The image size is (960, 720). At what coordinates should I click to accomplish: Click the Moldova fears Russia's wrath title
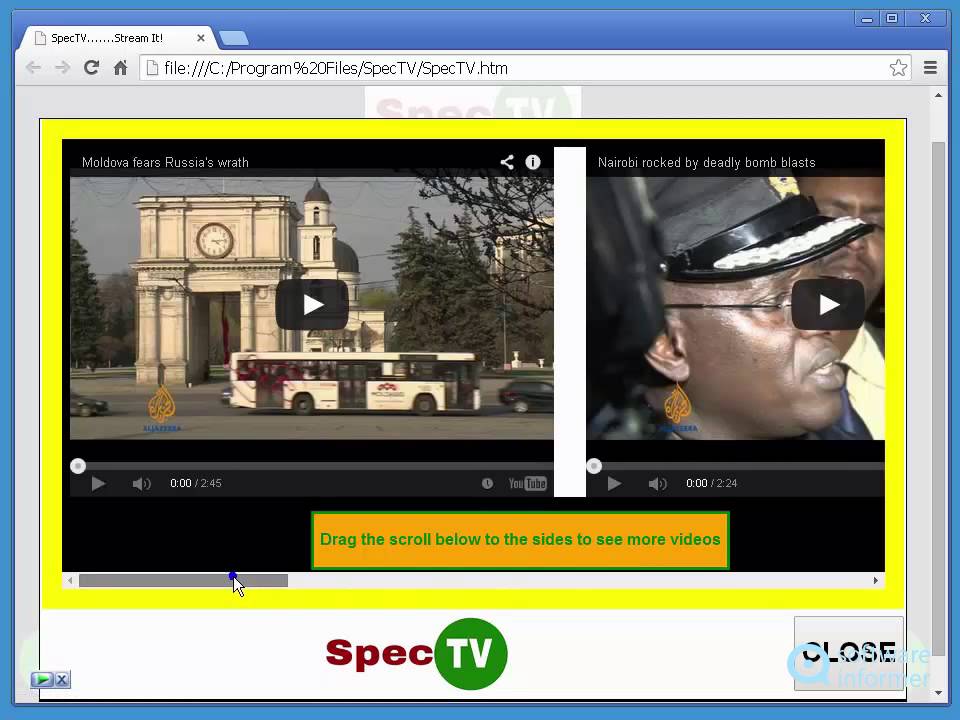[165, 162]
